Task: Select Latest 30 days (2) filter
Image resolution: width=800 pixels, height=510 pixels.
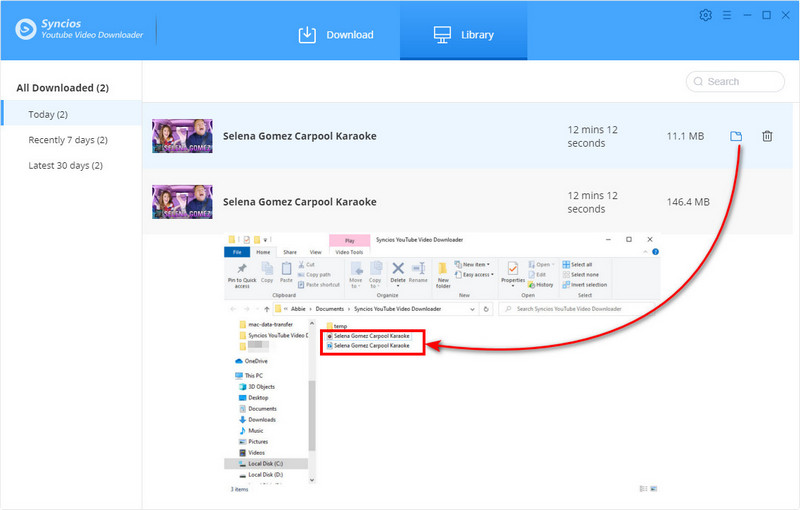Action: [x=65, y=165]
